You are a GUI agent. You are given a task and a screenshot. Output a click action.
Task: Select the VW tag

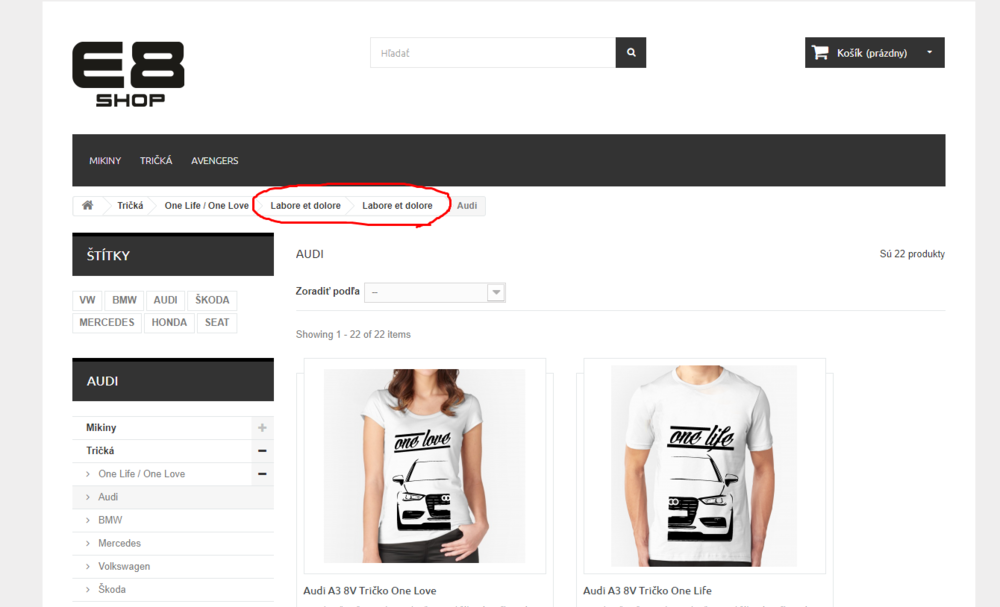pyautogui.click(x=87, y=300)
